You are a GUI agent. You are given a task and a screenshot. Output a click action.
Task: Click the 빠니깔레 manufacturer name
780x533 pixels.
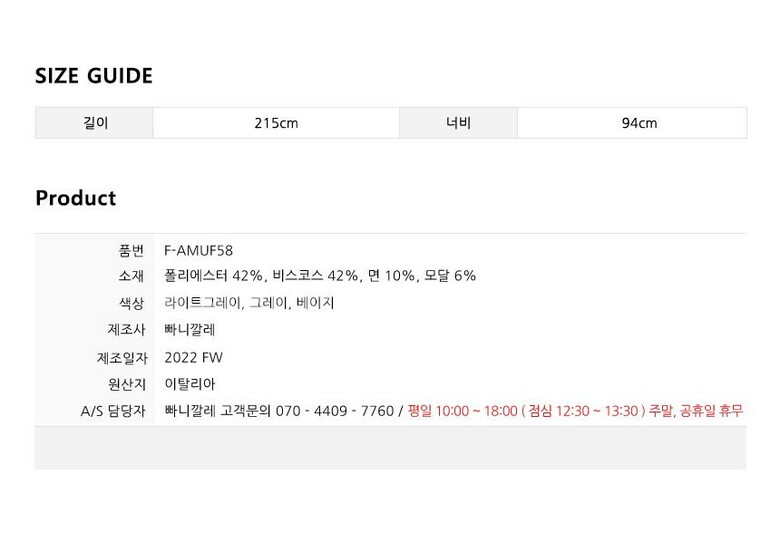(x=189, y=329)
